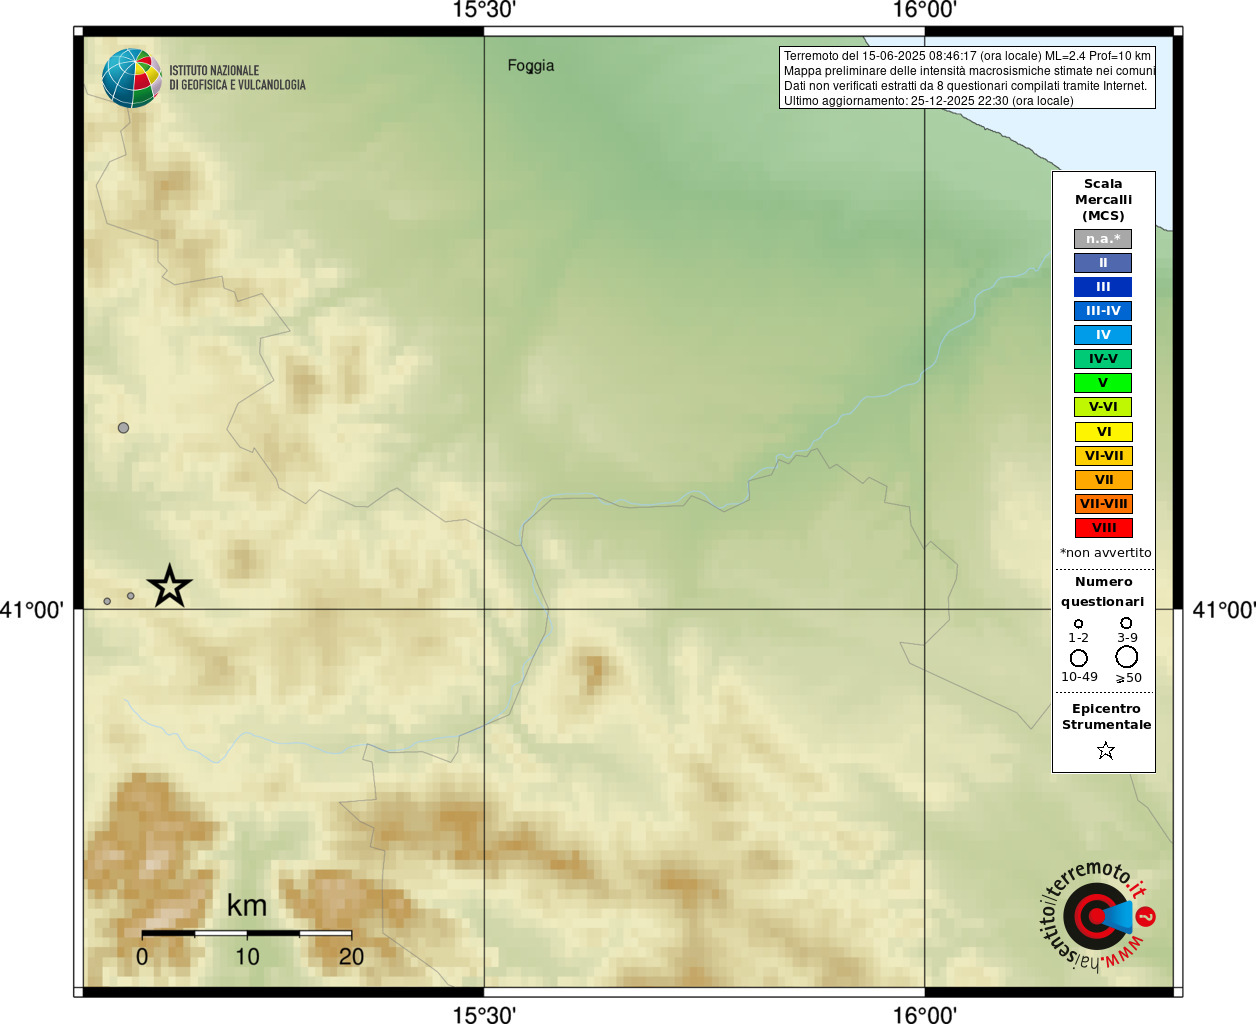Select the orange VII-VIII intensity swatch
The image size is (1256, 1024).
(1103, 504)
